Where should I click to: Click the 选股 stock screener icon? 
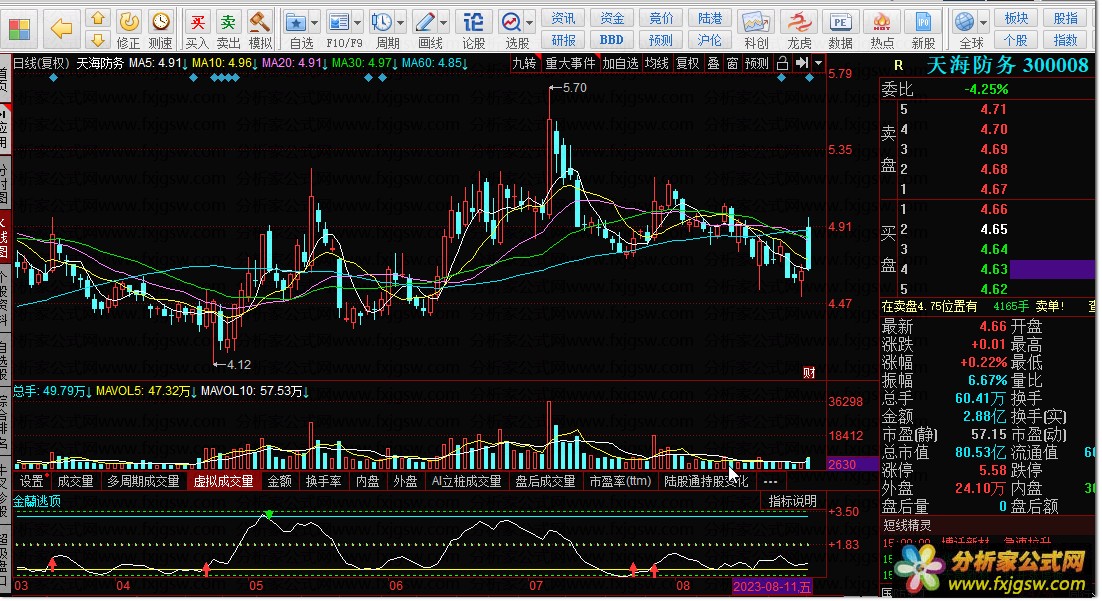(512, 22)
